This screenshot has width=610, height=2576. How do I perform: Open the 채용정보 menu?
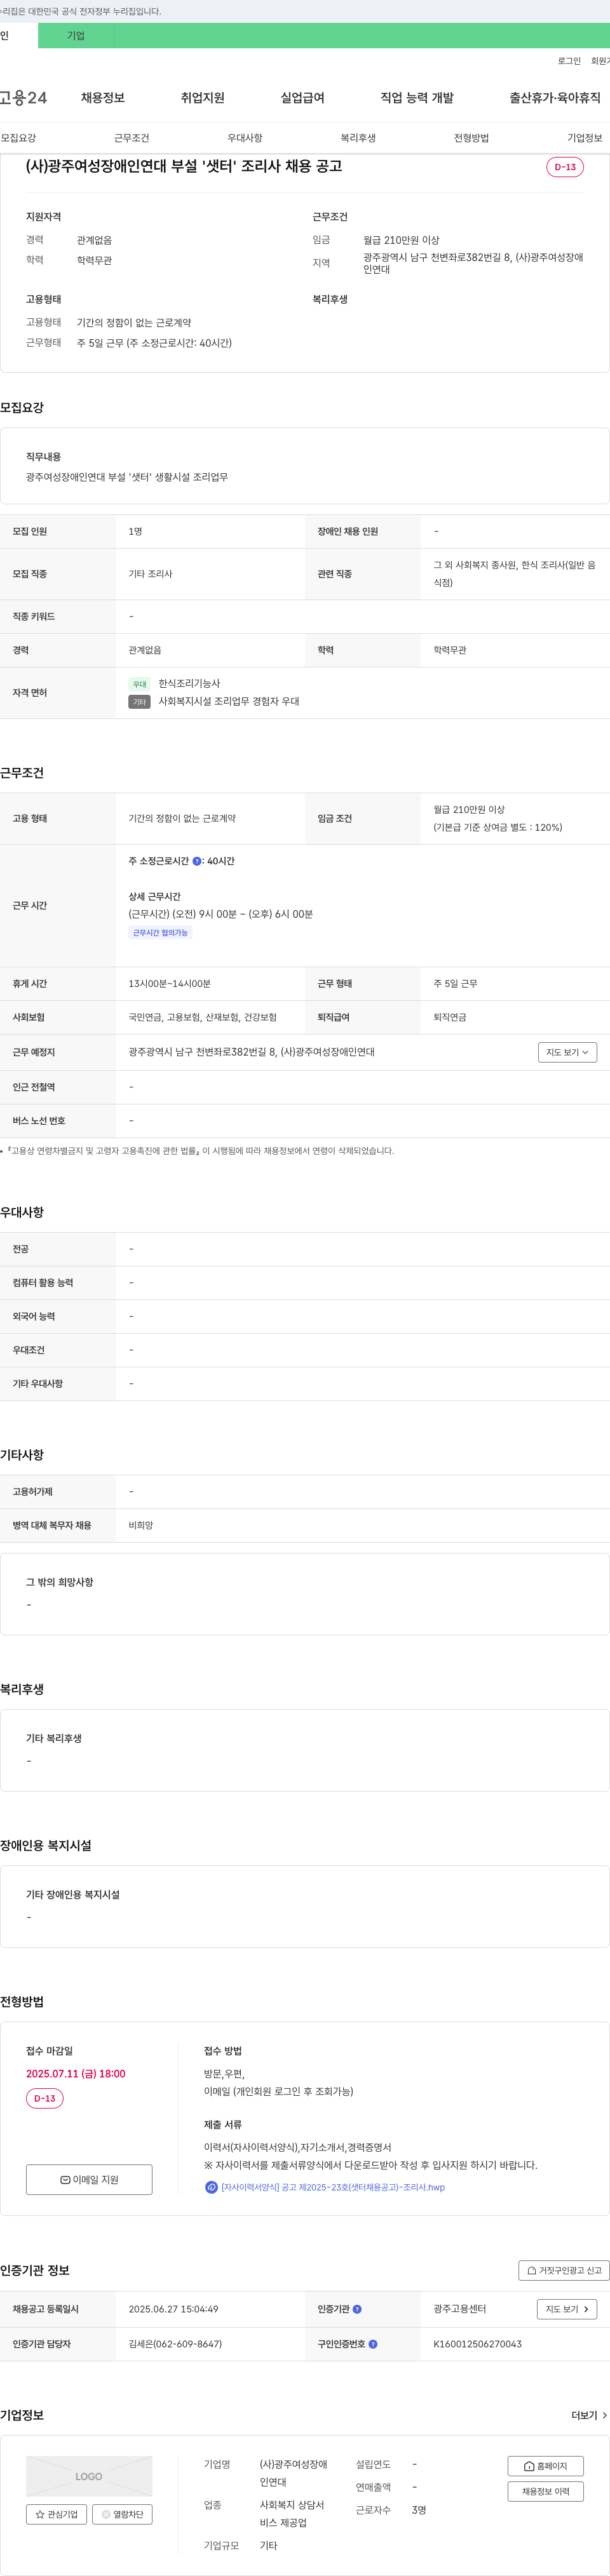pyautogui.click(x=103, y=98)
